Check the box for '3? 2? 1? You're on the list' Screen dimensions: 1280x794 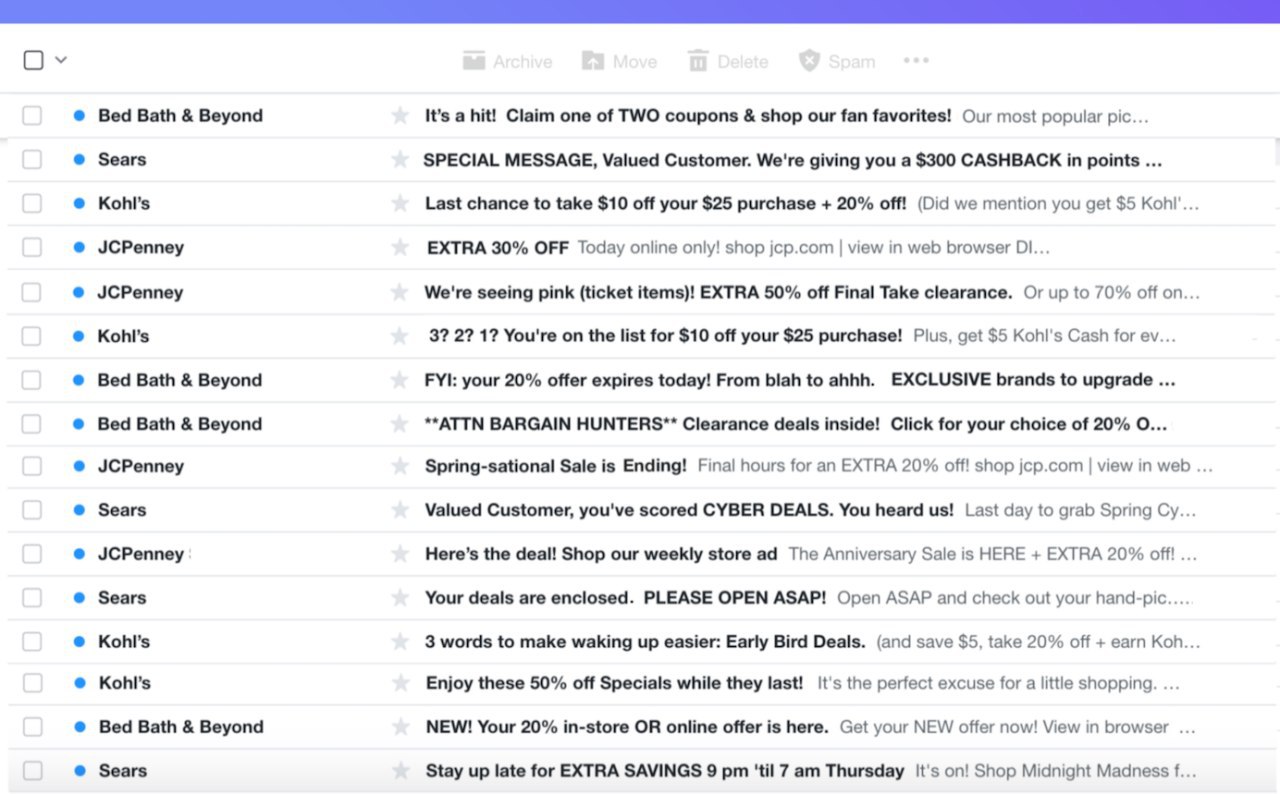(x=32, y=336)
